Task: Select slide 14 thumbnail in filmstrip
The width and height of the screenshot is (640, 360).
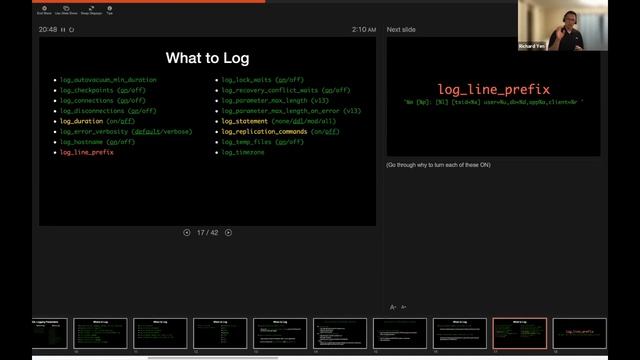Action: point(340,333)
